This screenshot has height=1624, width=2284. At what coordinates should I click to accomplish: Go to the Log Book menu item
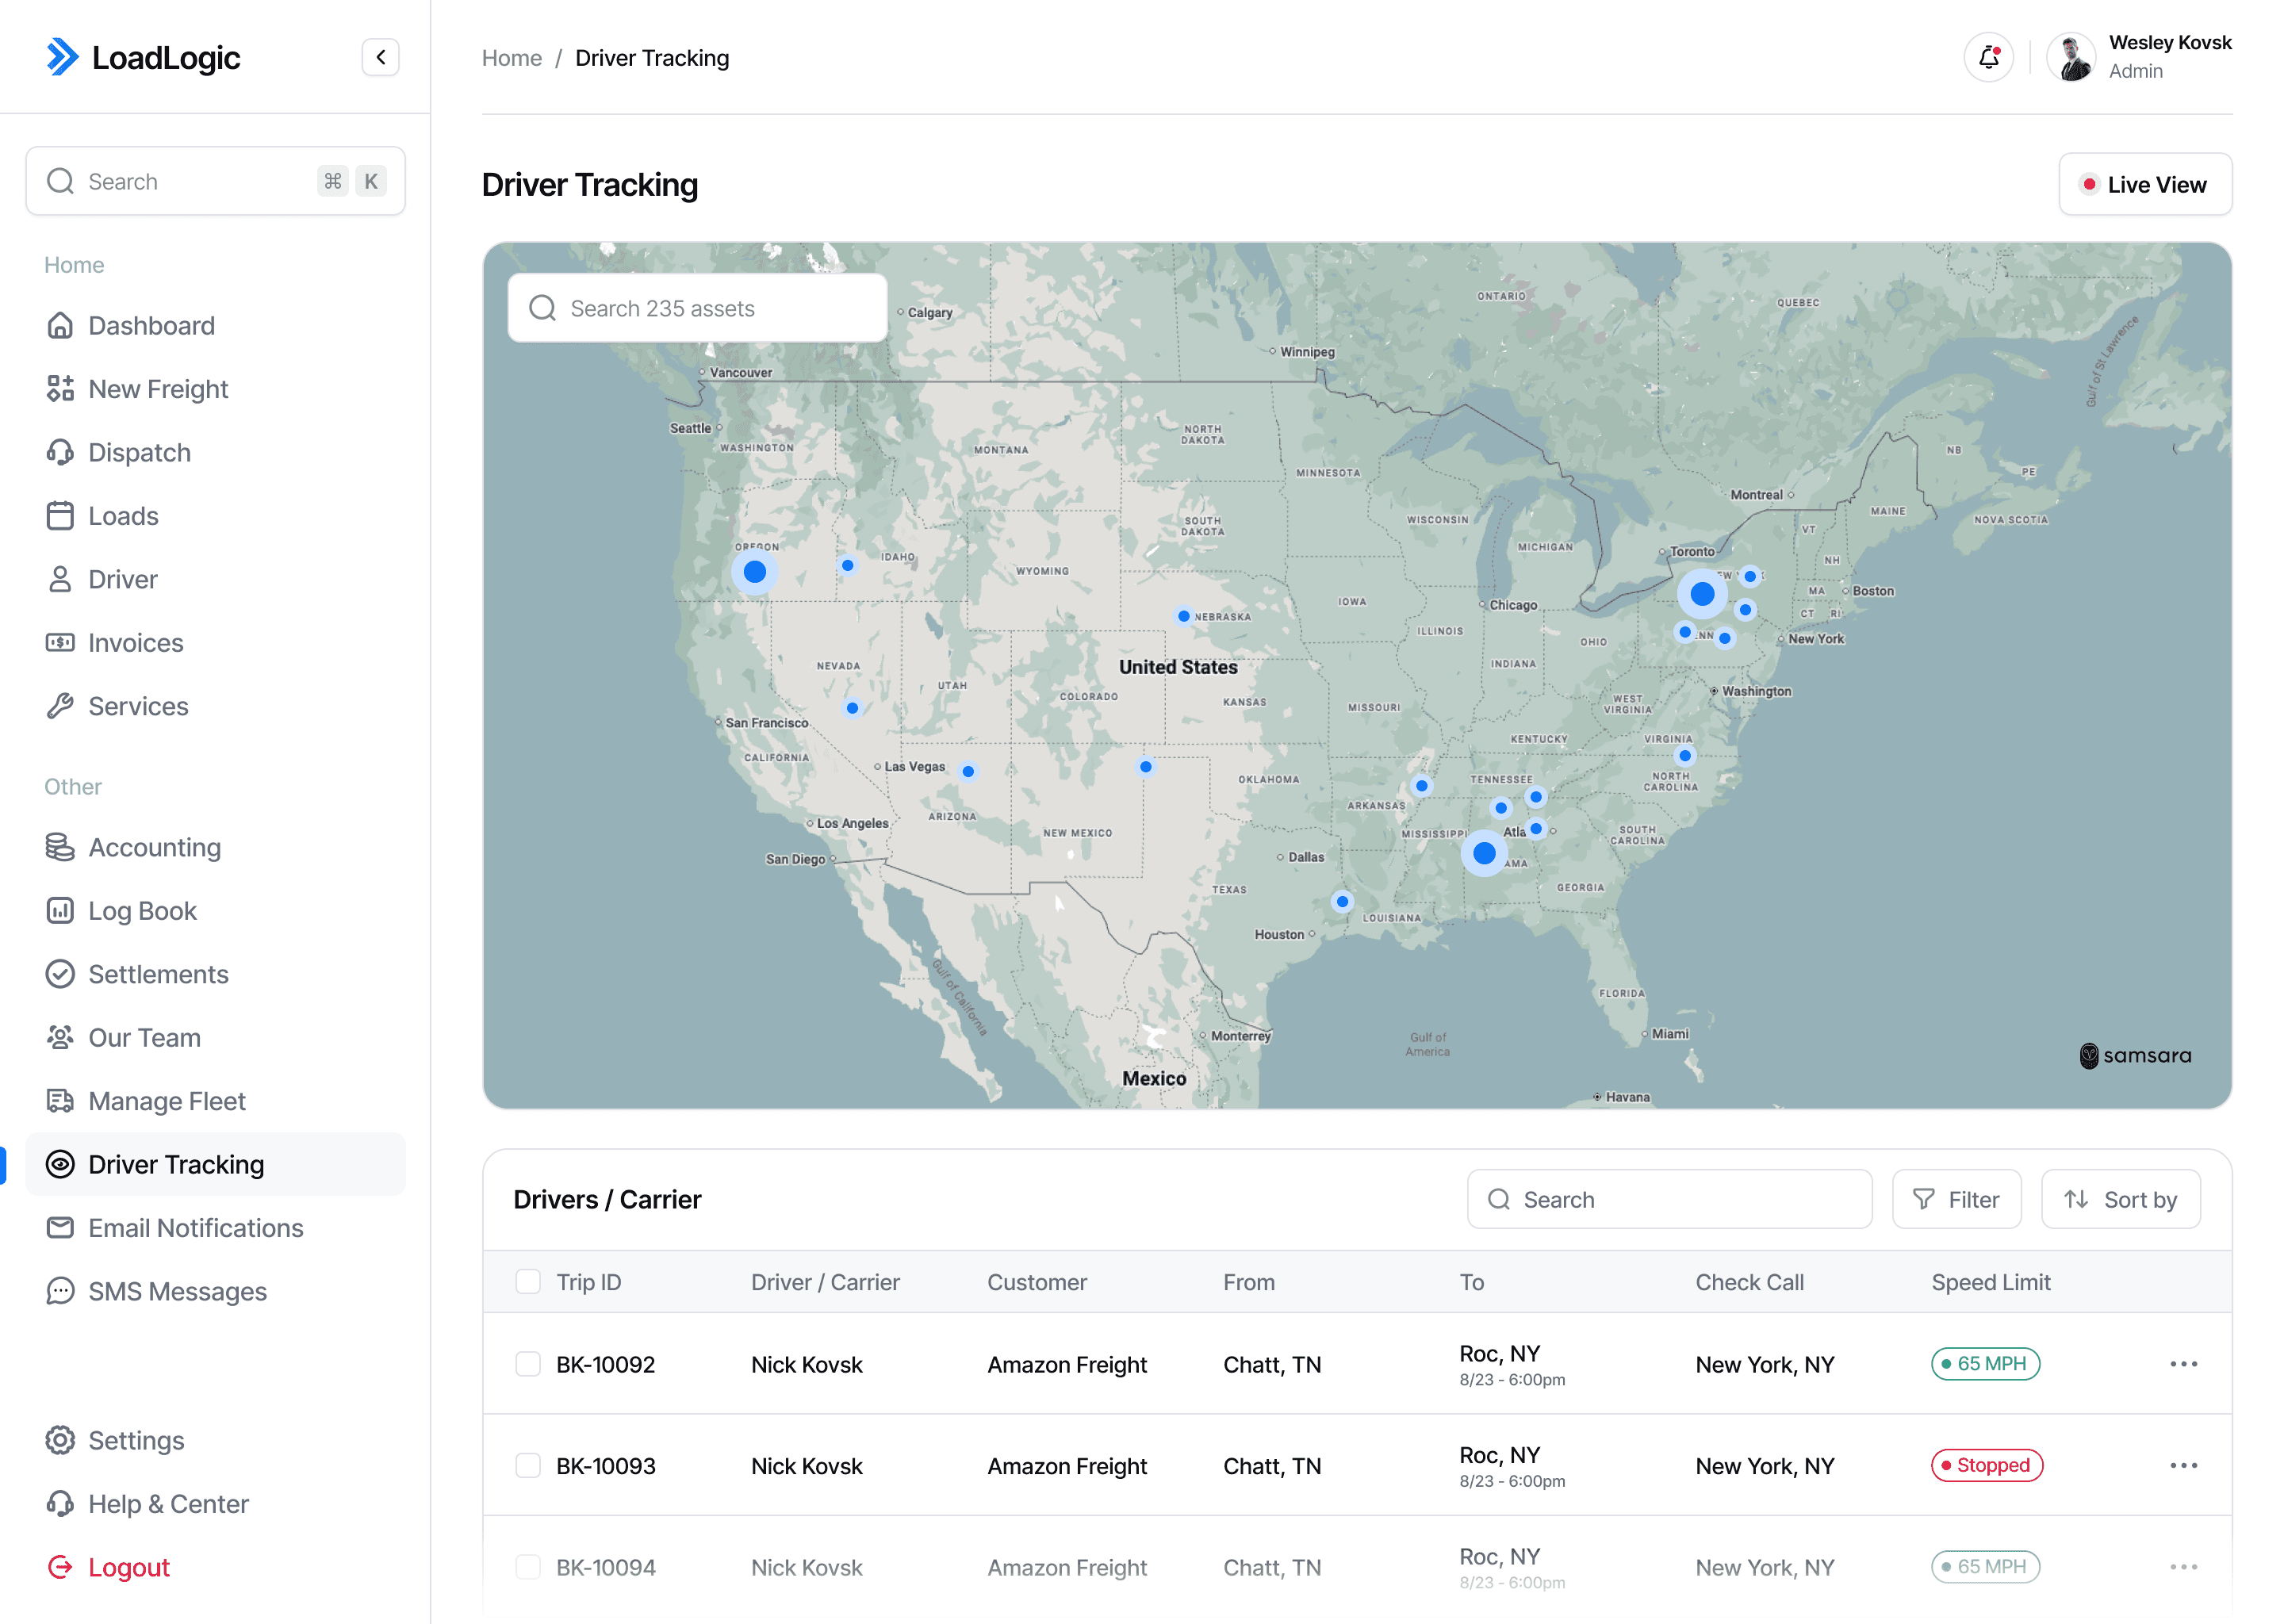(142, 911)
